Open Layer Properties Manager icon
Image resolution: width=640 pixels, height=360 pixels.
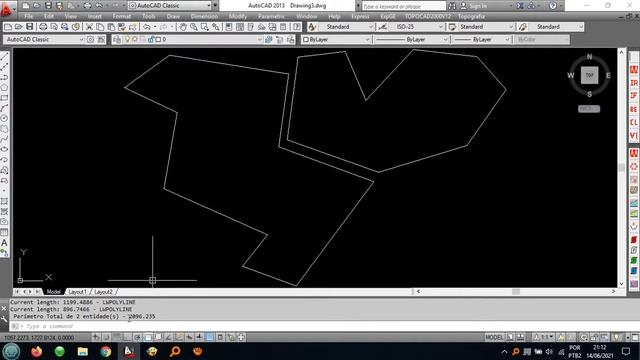(x=117, y=40)
